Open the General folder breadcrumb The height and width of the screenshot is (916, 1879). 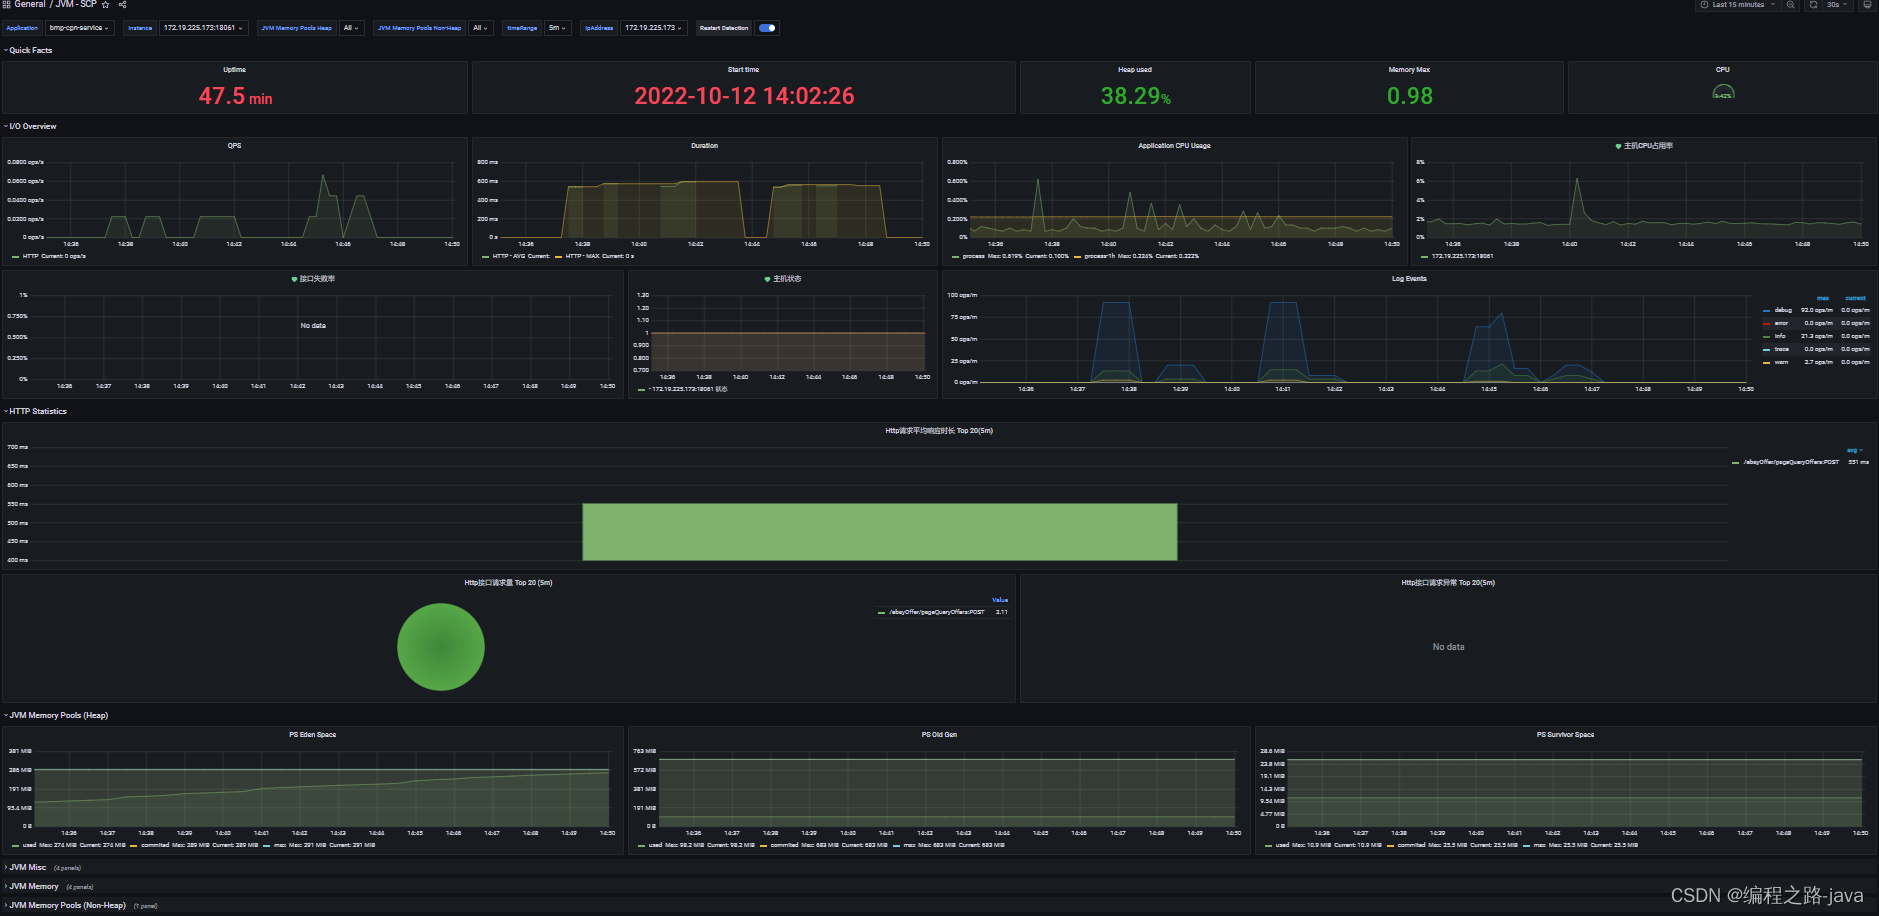tap(30, 4)
